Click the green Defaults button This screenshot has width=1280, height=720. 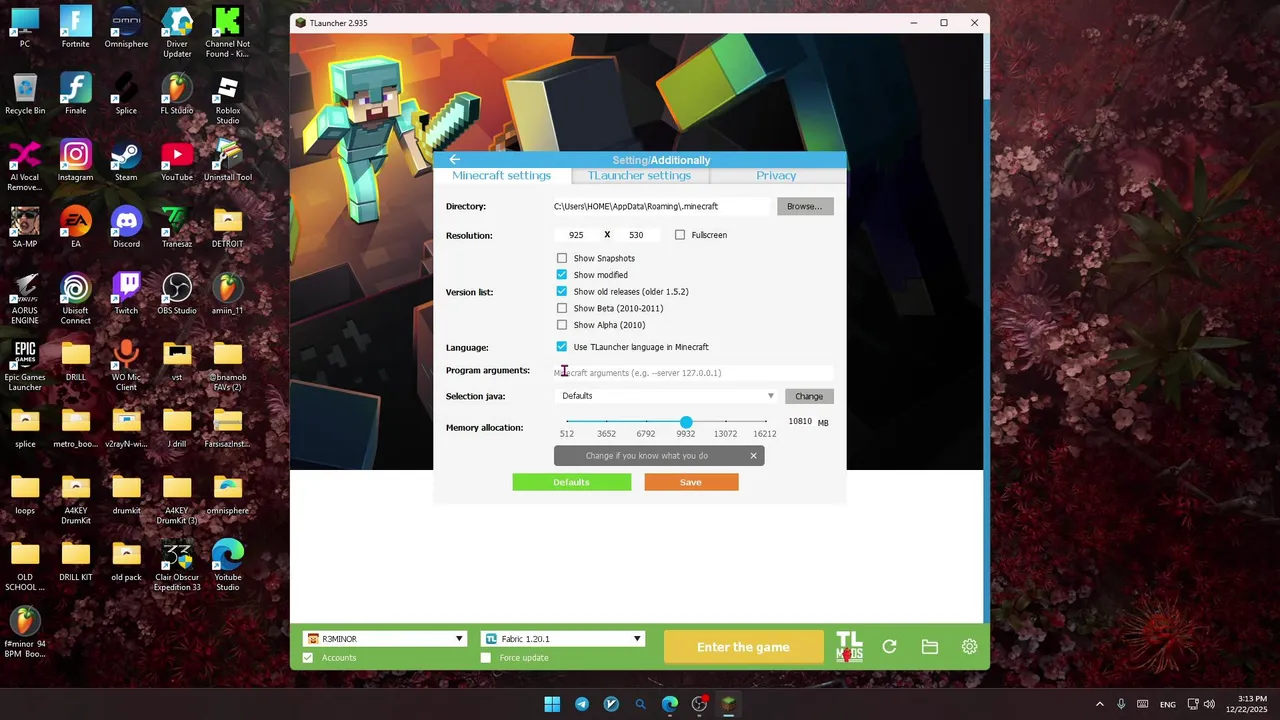(x=572, y=482)
